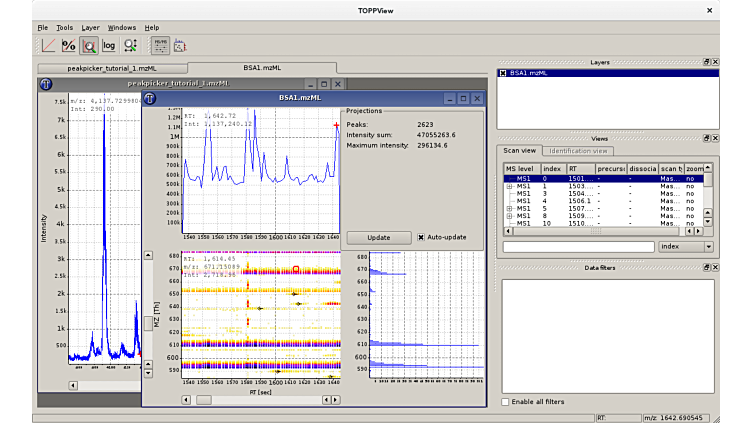Click the projections toolbar icon
752x423 pixels.
point(180,45)
